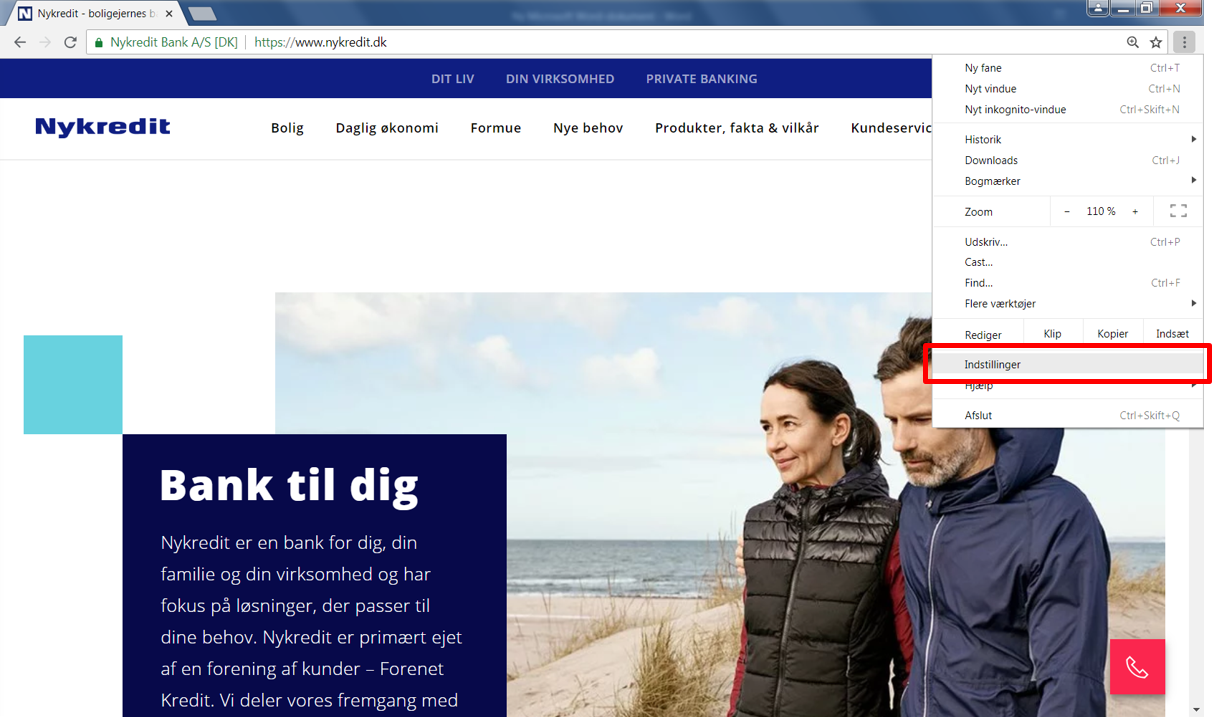The height and width of the screenshot is (718, 1213).
Task: Open the Nye behov navigation menu
Action: click(x=588, y=128)
